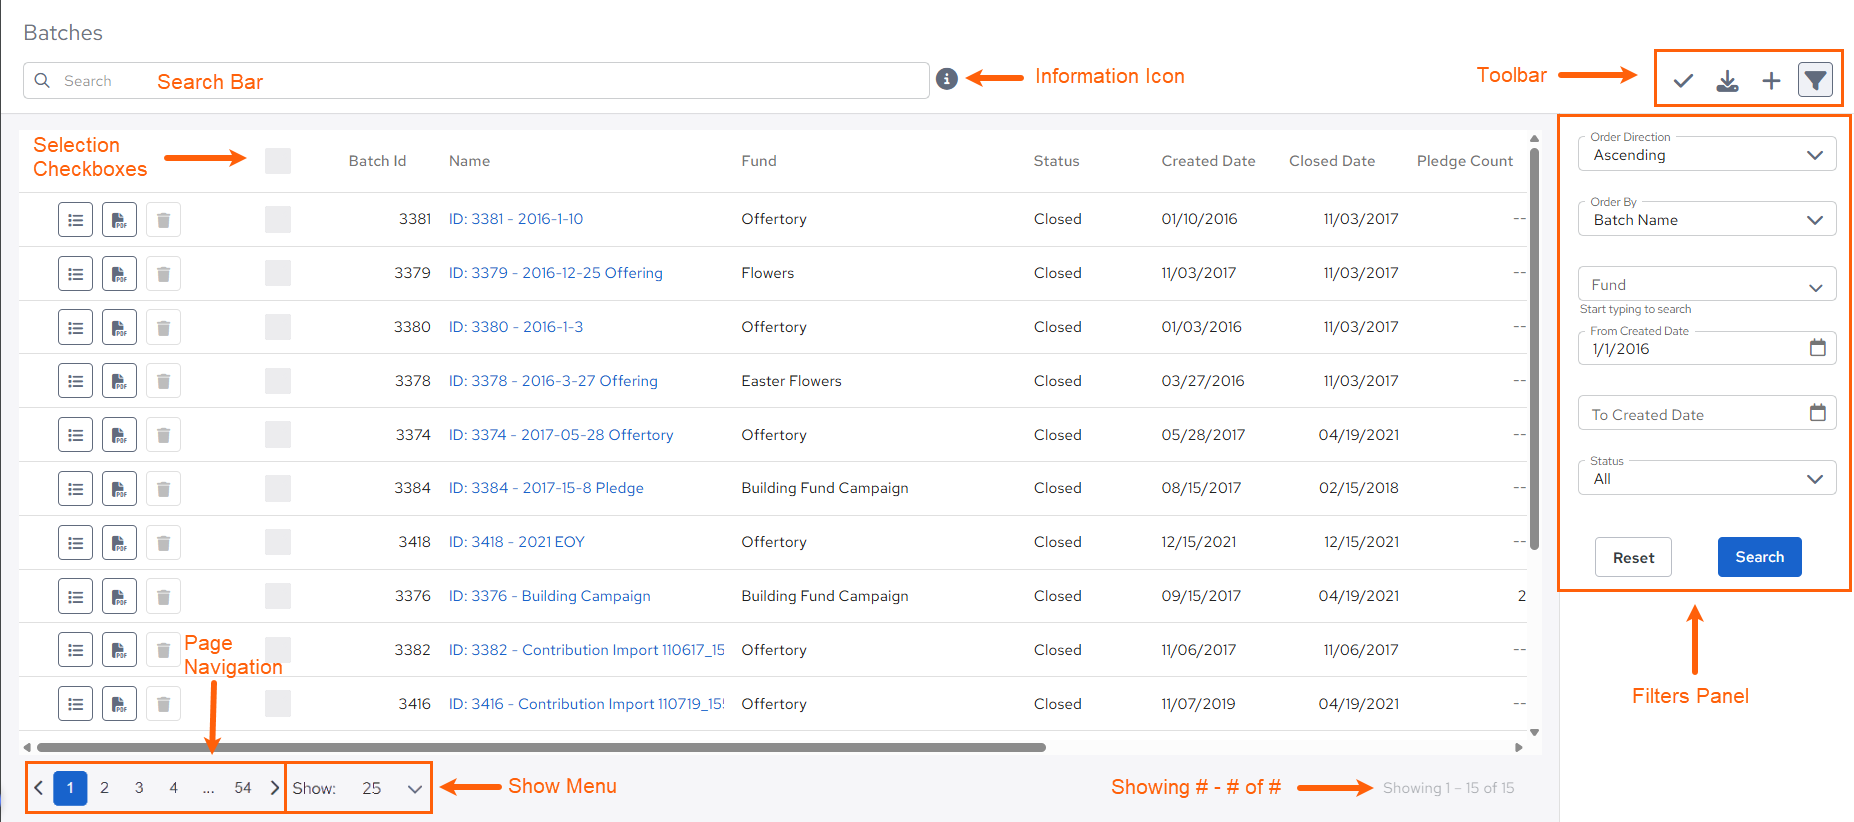
Task: Check the select-all header checkbox
Action: (278, 161)
